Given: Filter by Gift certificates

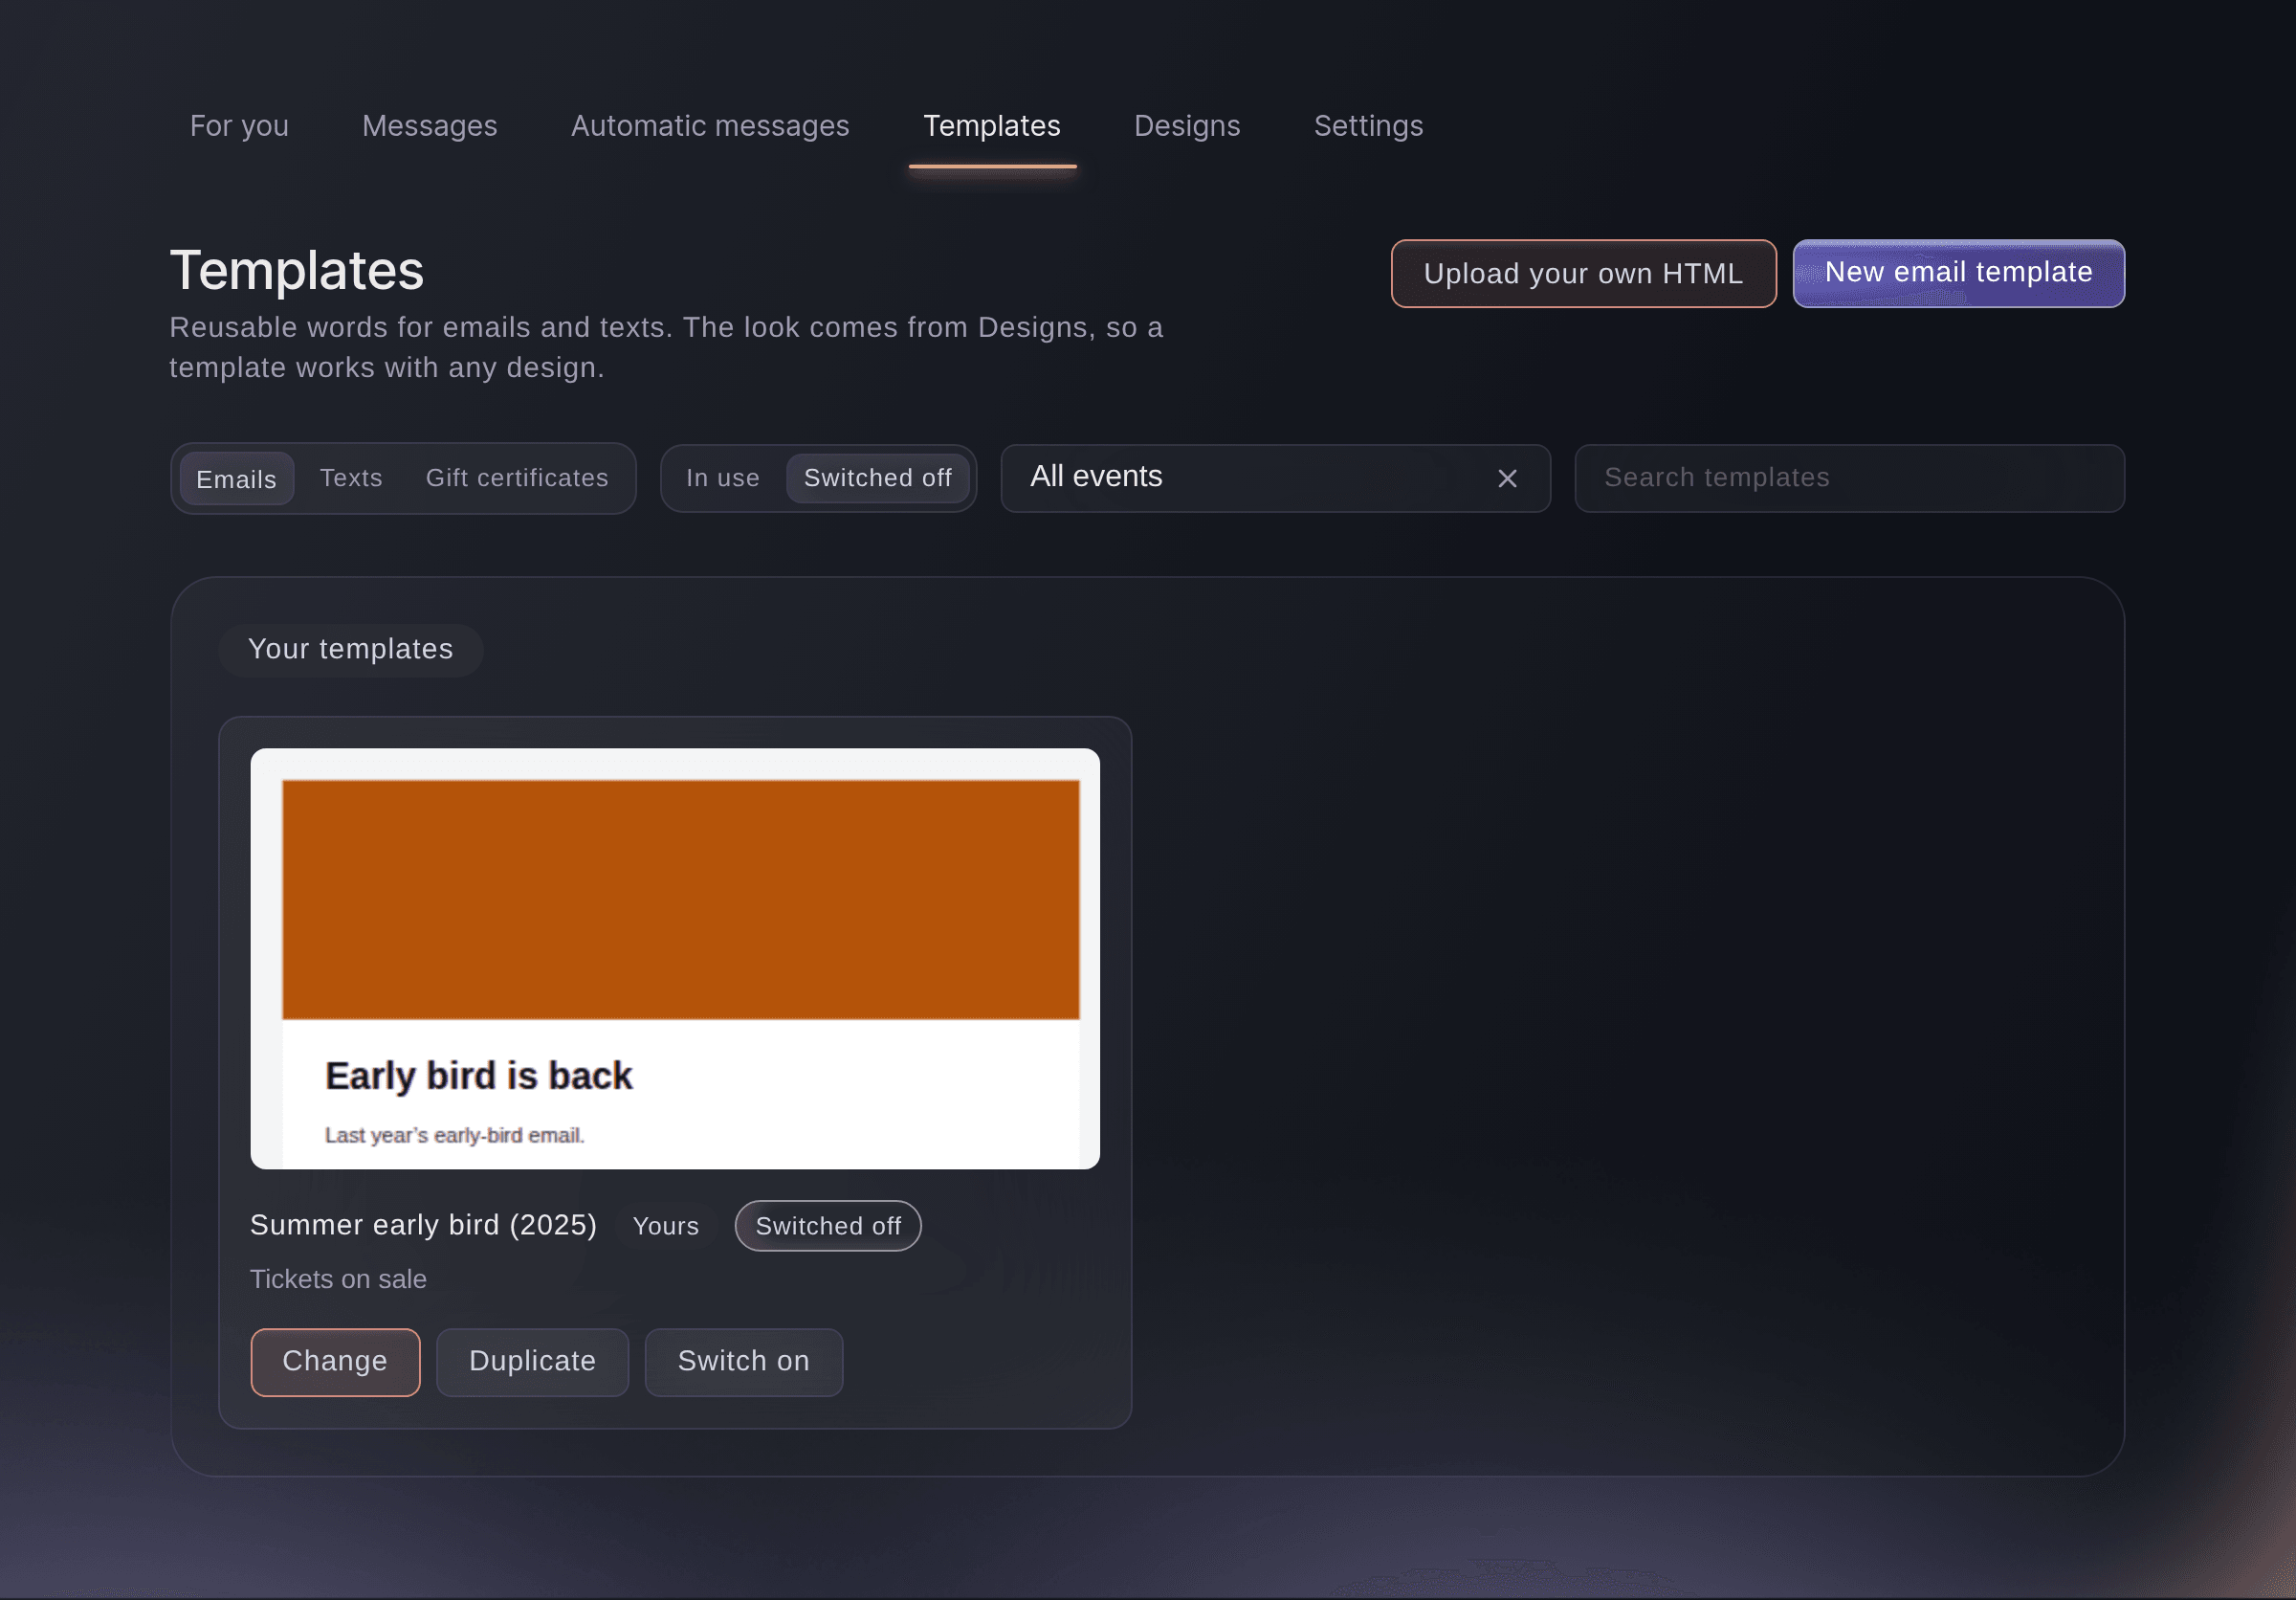Looking at the screenshot, I should tap(517, 478).
